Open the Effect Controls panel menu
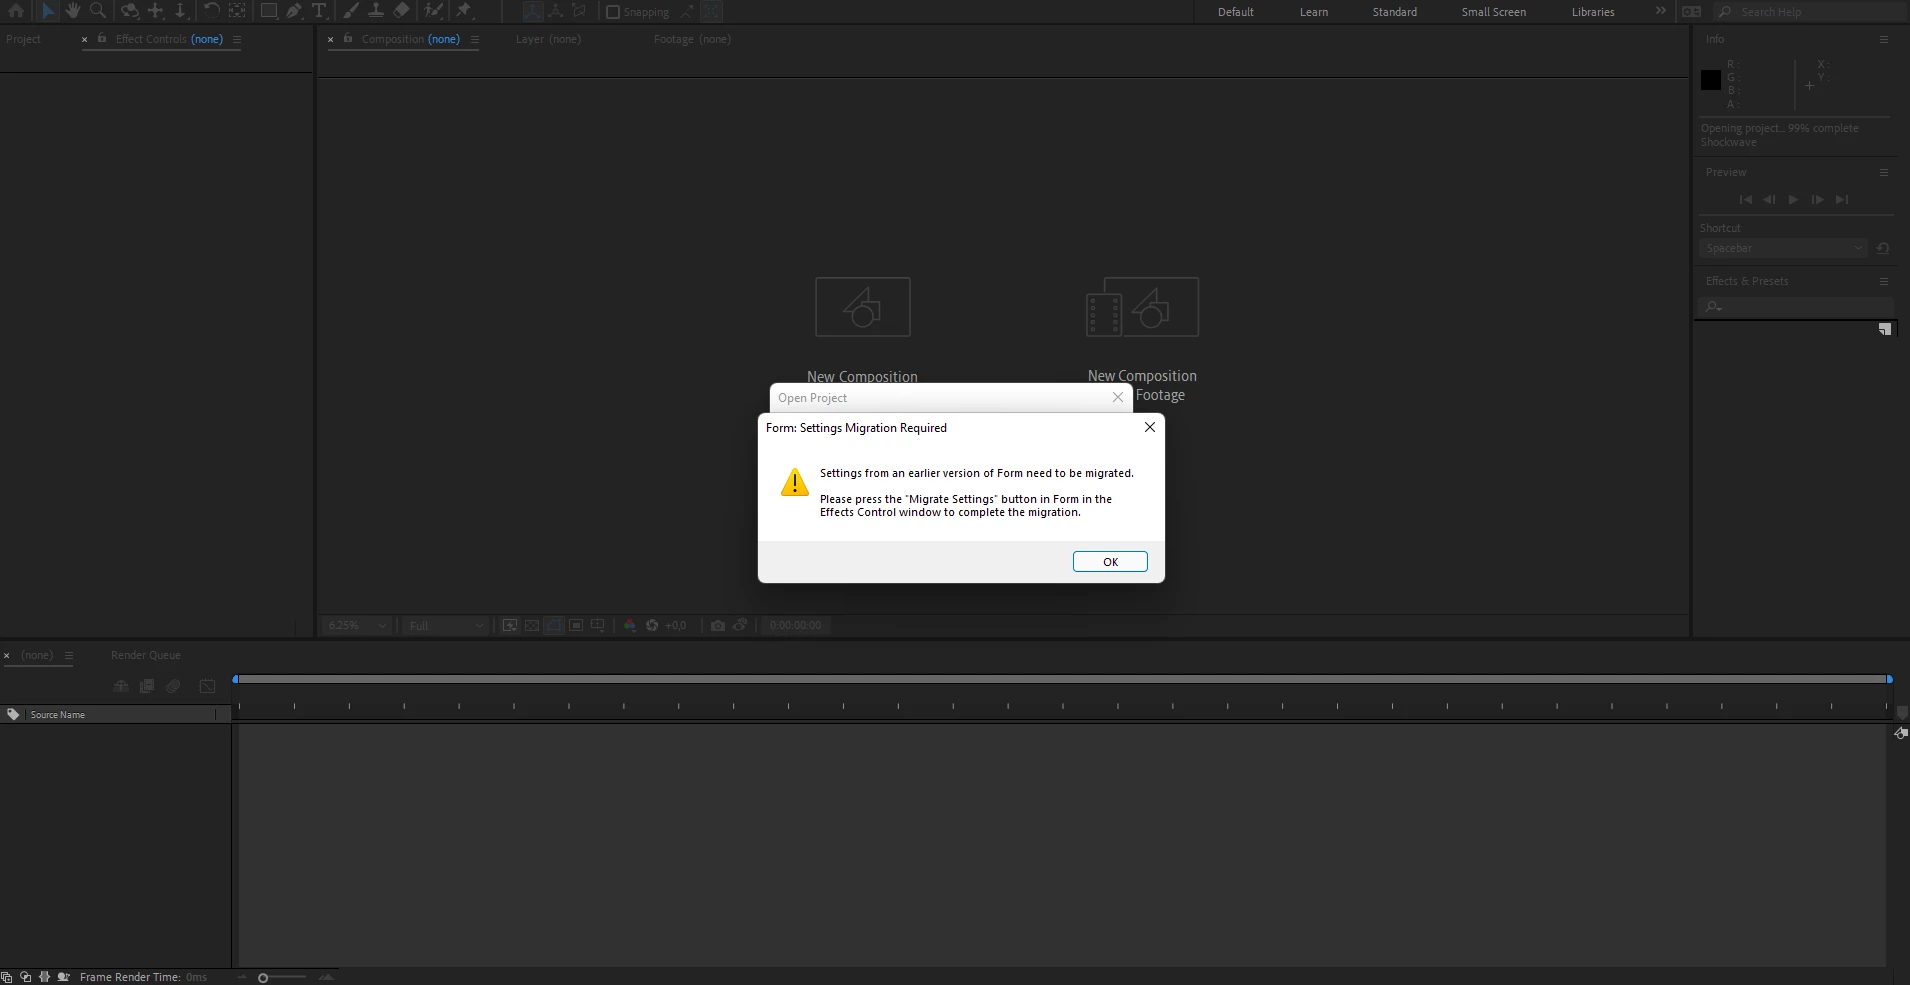Image resolution: width=1910 pixels, height=985 pixels. tap(237, 40)
